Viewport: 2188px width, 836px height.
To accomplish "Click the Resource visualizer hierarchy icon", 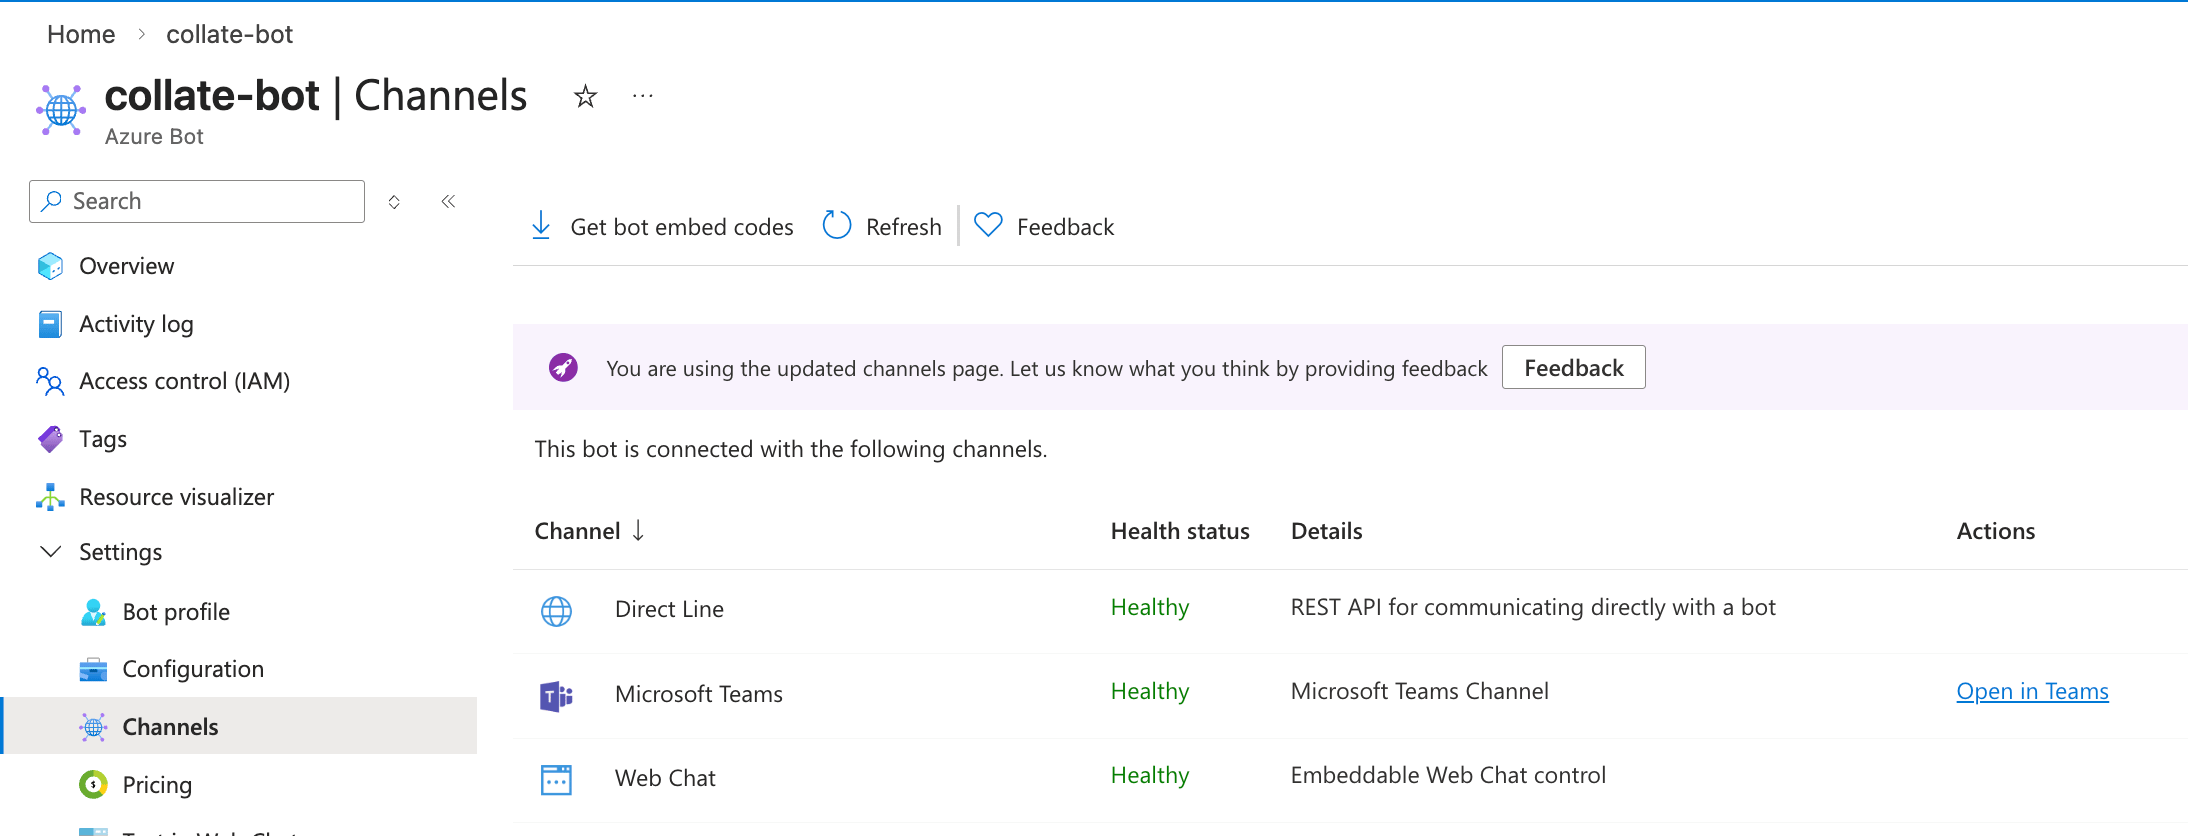I will click(x=50, y=497).
